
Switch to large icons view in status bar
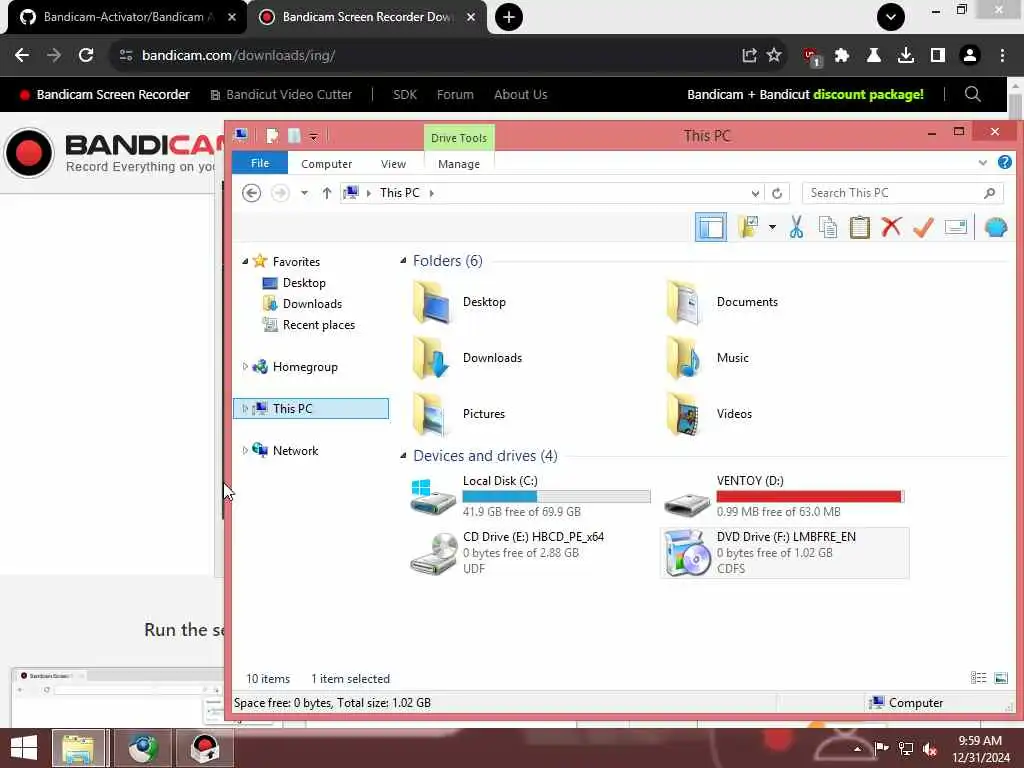(1000, 678)
